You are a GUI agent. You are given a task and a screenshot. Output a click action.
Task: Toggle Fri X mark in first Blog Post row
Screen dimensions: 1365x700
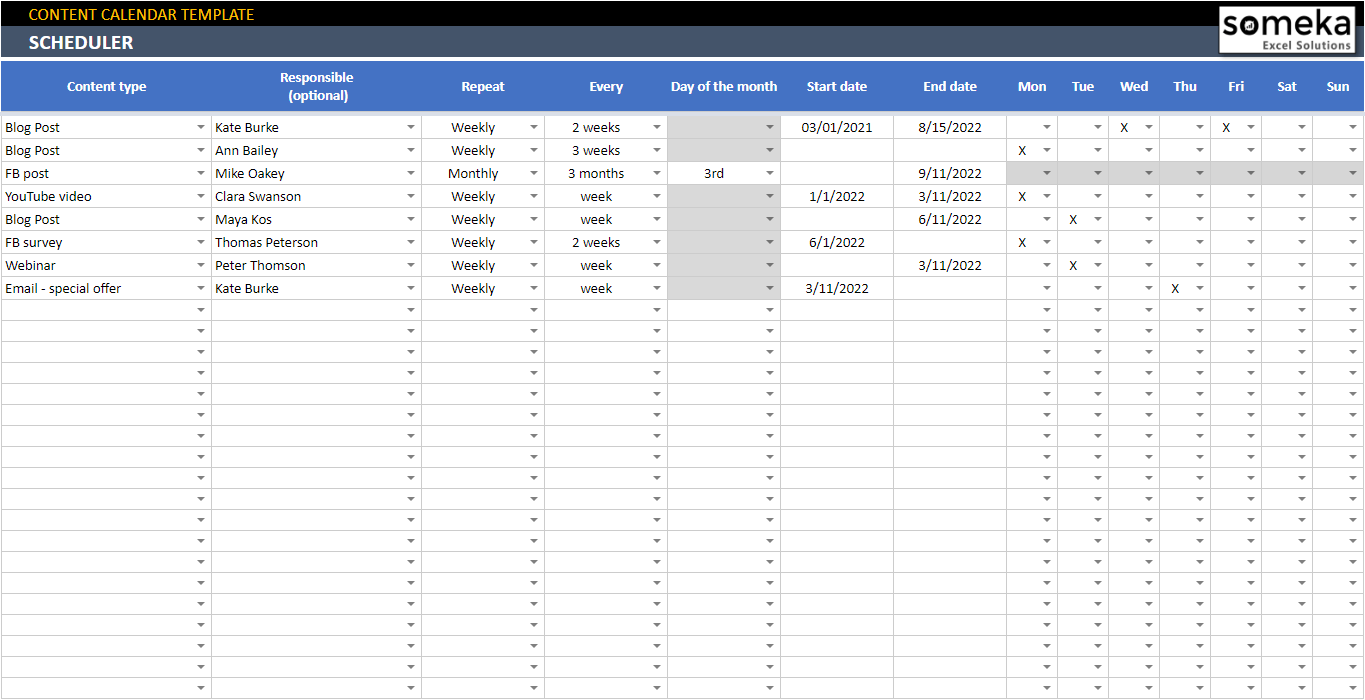[x=1226, y=128]
